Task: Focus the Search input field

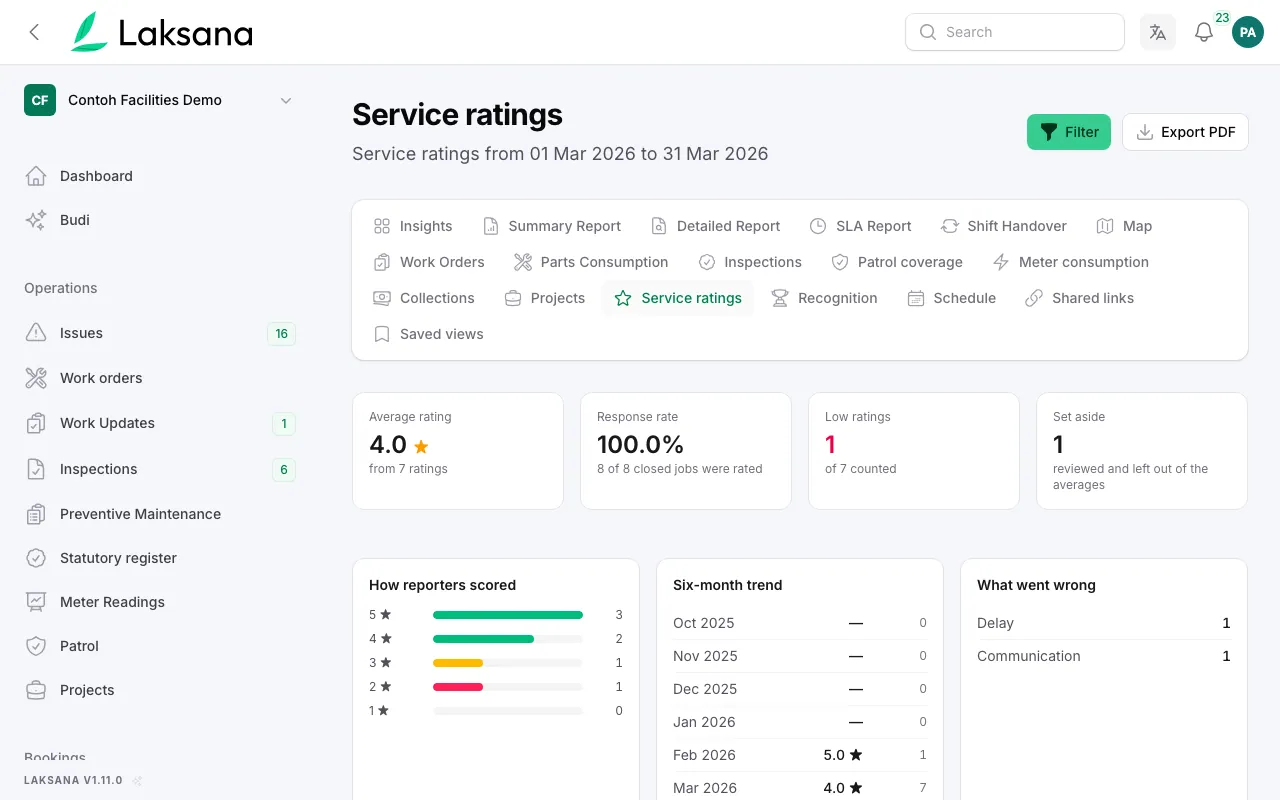Action: (1015, 32)
